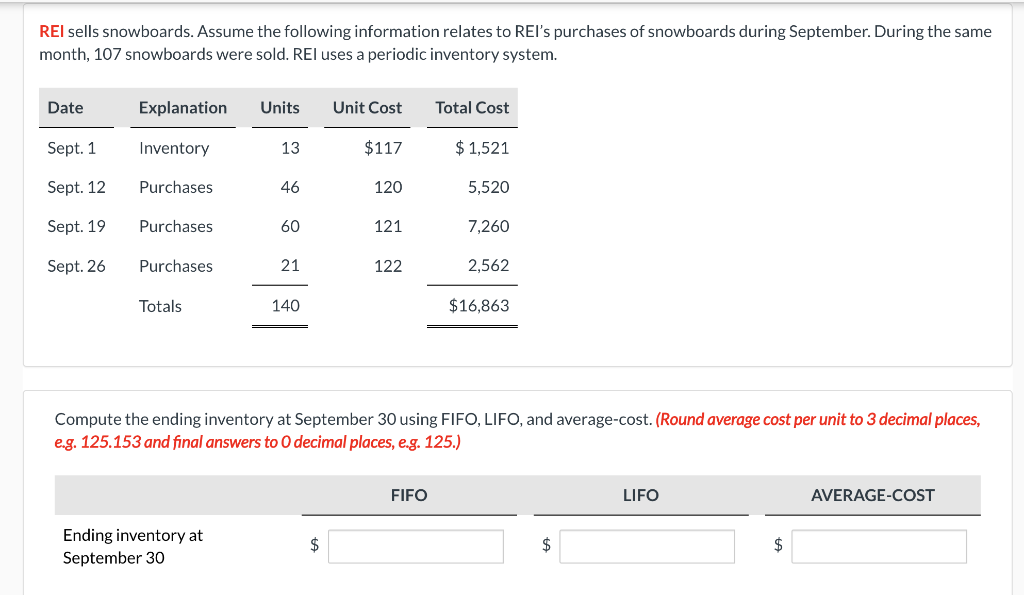Click the LIFO ending inventory input field
The height and width of the screenshot is (595, 1024).
click(647, 547)
